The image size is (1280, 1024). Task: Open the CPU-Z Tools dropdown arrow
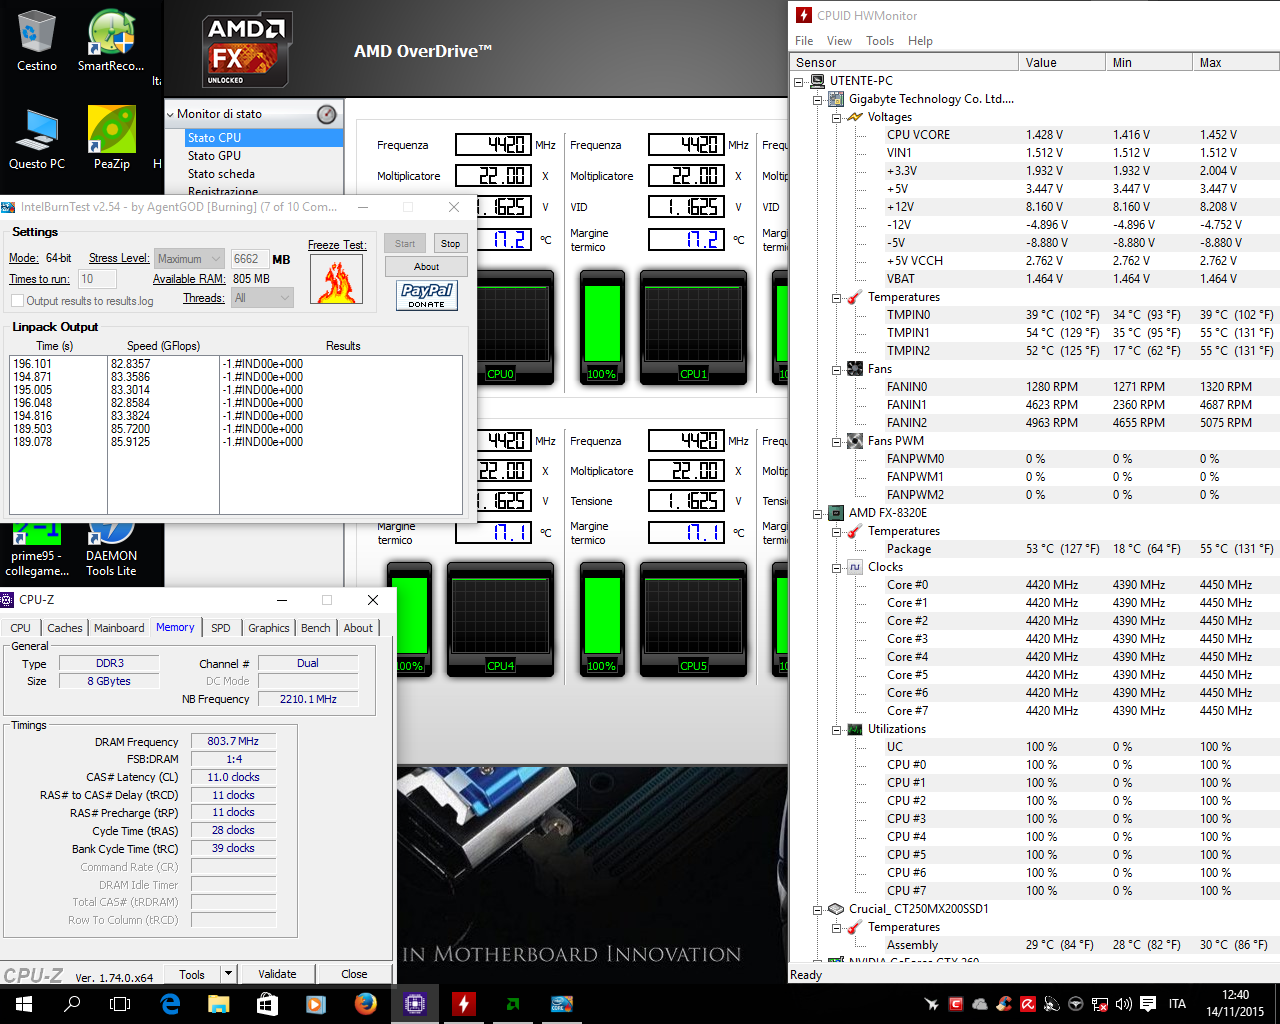tap(228, 974)
